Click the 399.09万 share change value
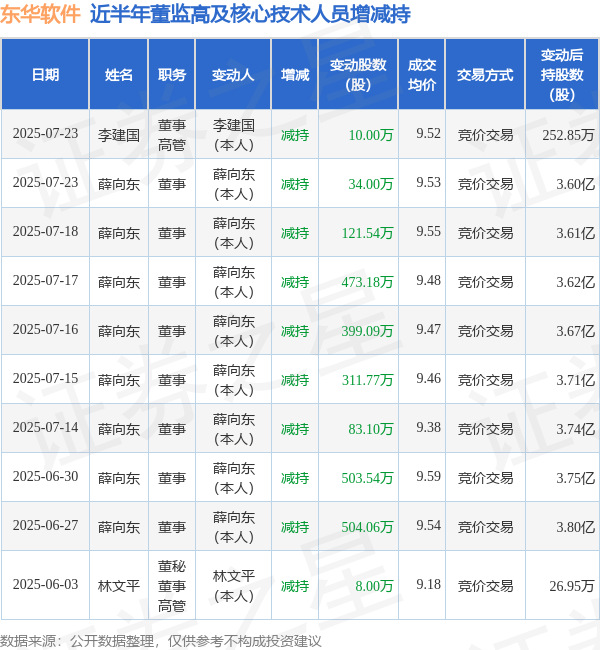 coord(367,331)
